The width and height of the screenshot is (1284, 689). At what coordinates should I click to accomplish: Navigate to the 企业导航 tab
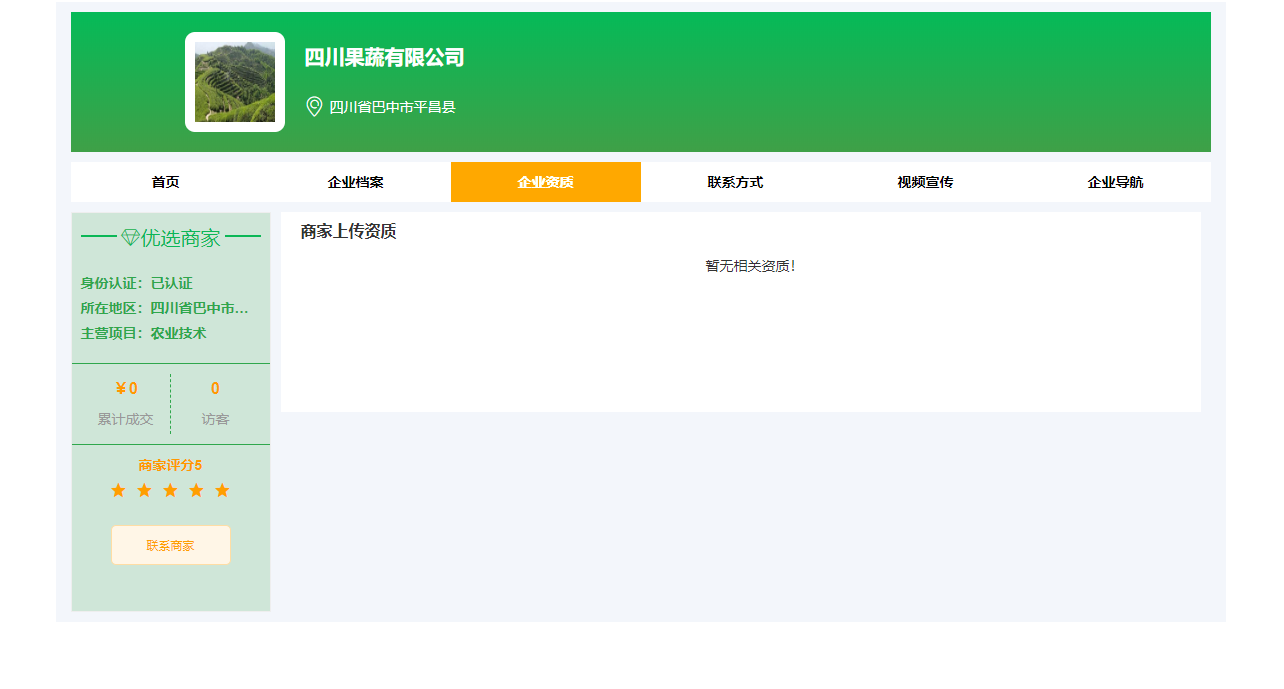coord(1116,182)
